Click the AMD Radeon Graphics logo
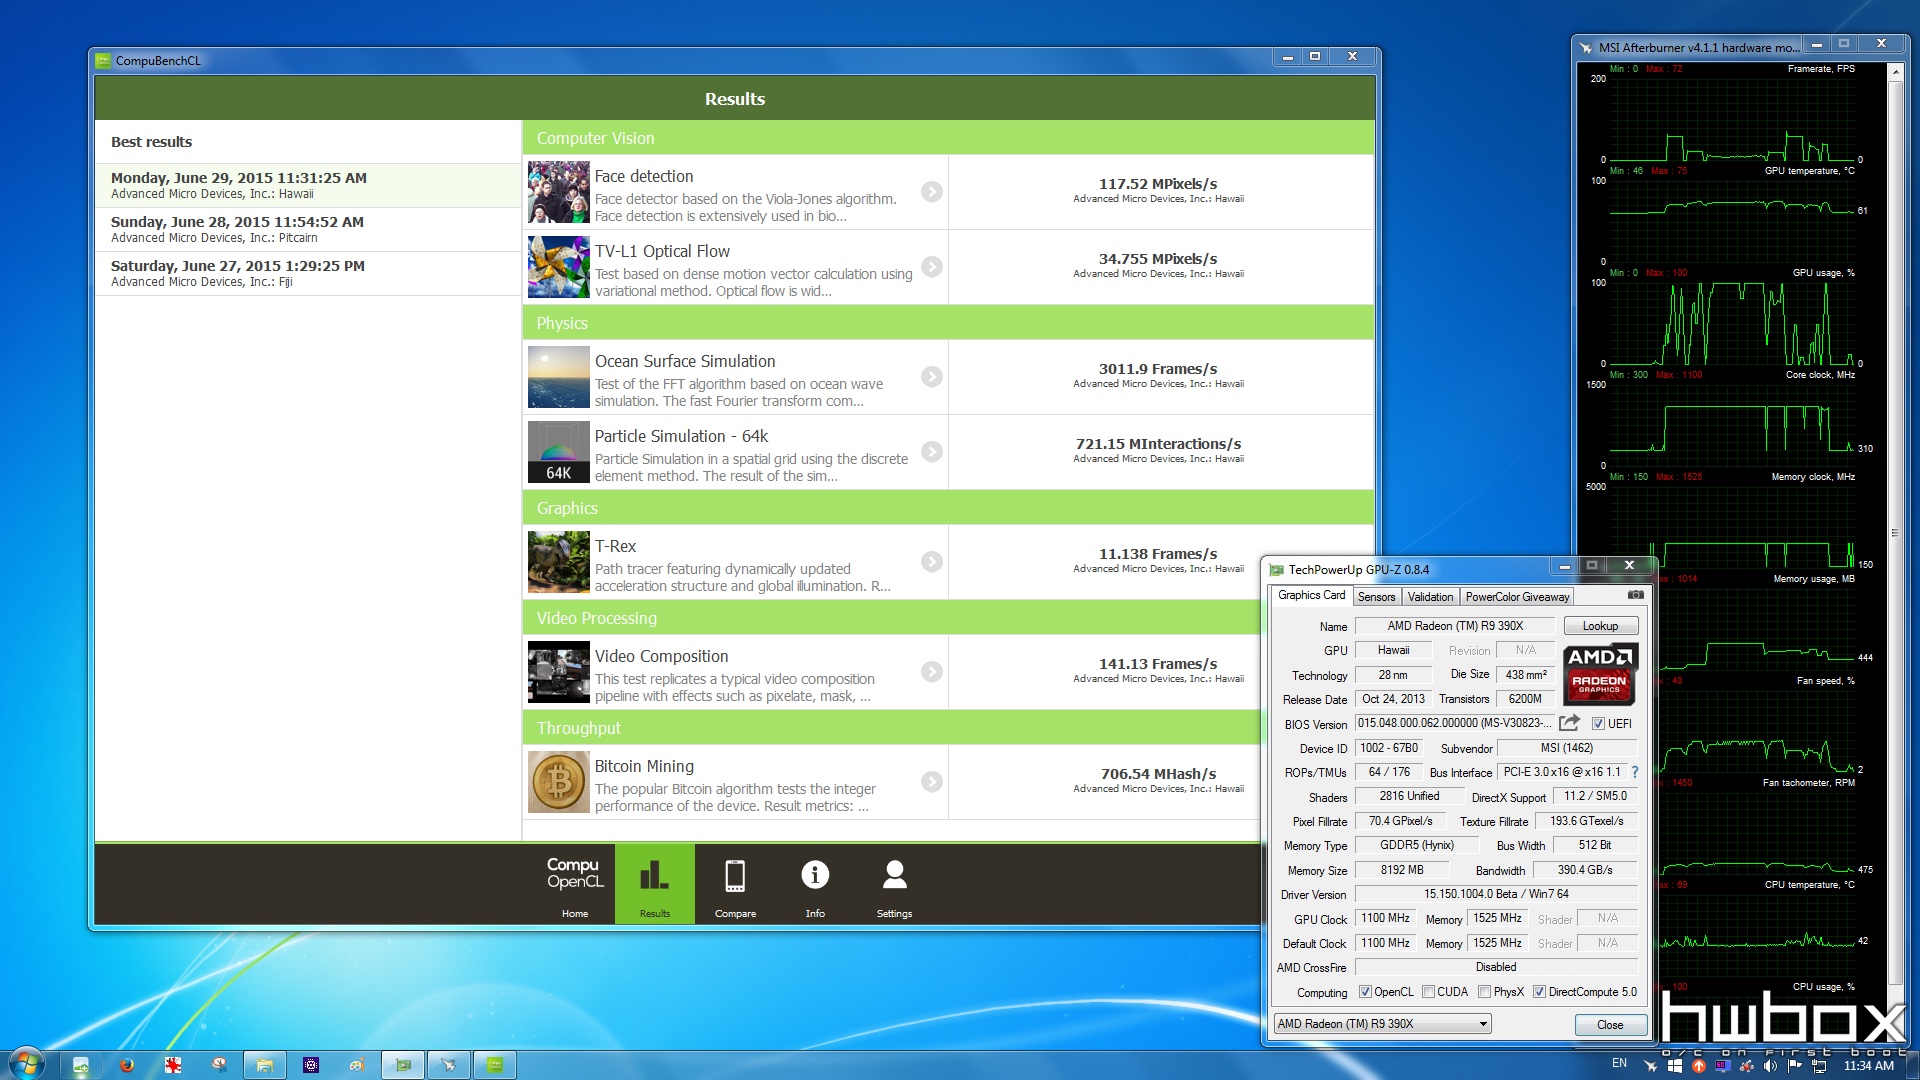The height and width of the screenshot is (1080, 1920). [x=1600, y=675]
